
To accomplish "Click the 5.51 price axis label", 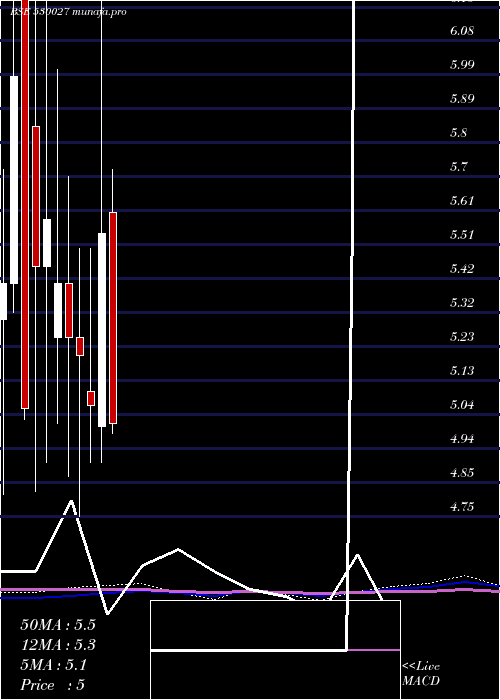I will pos(461,235).
